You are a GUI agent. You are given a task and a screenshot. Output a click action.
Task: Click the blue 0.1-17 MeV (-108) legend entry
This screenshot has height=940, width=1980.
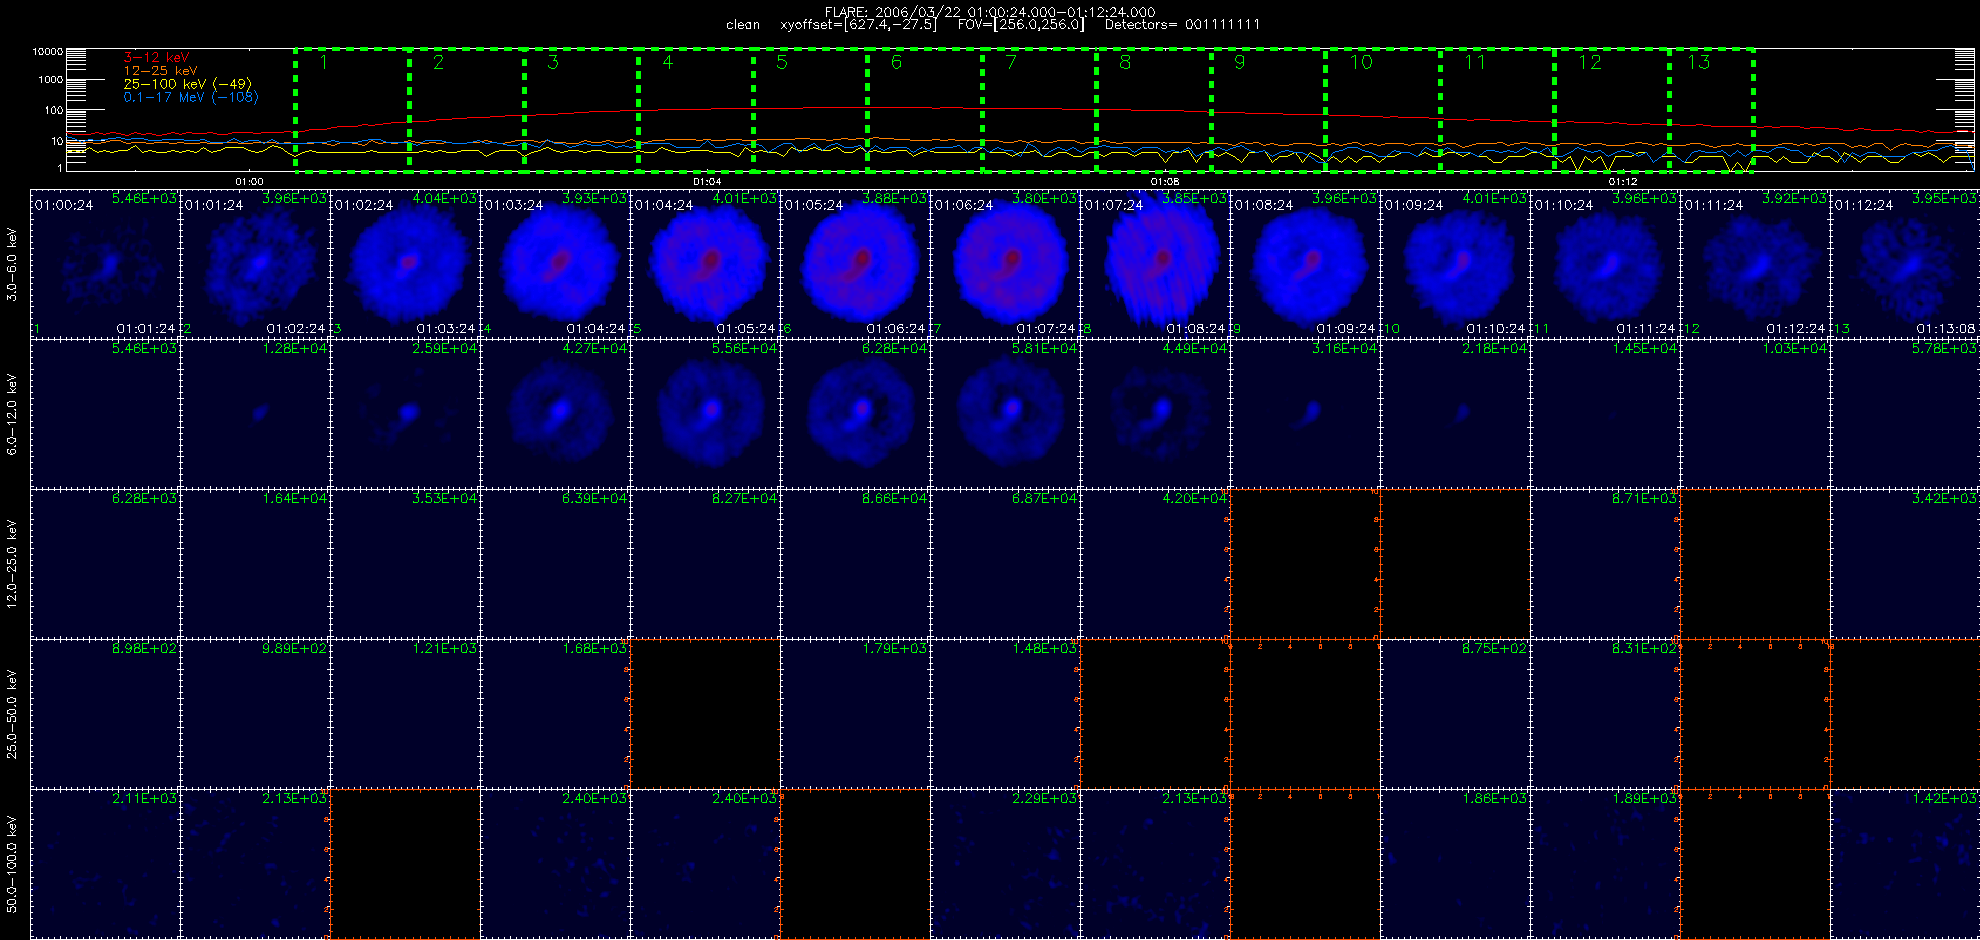191,97
